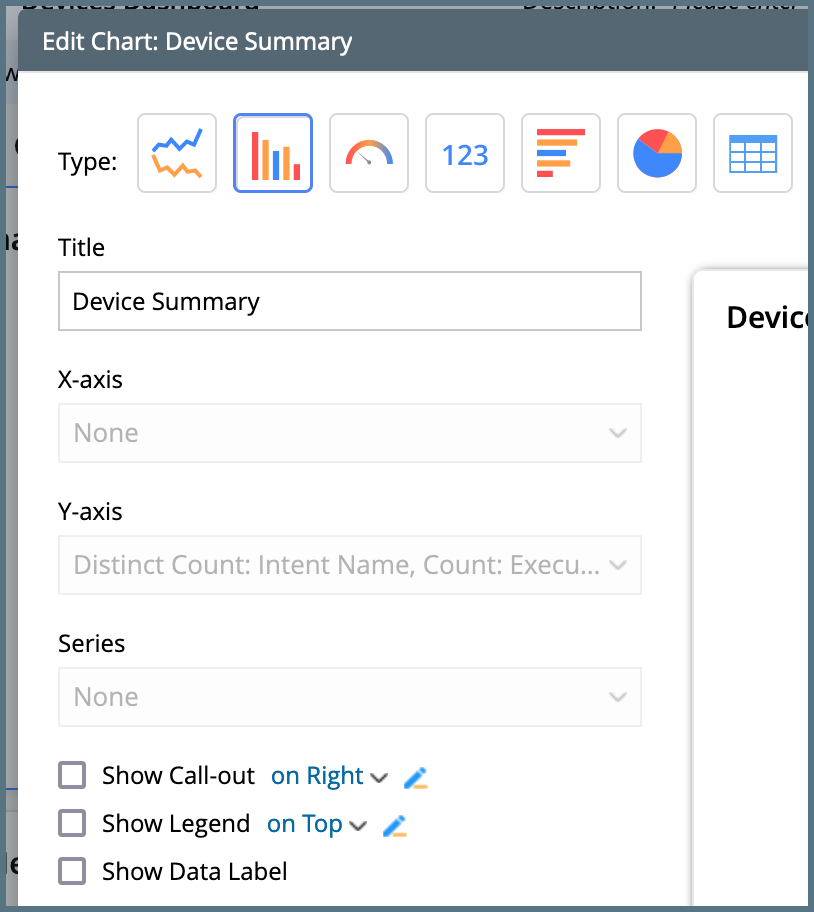
Task: Edit Call-out settings with pencil icon
Action: tap(416, 777)
